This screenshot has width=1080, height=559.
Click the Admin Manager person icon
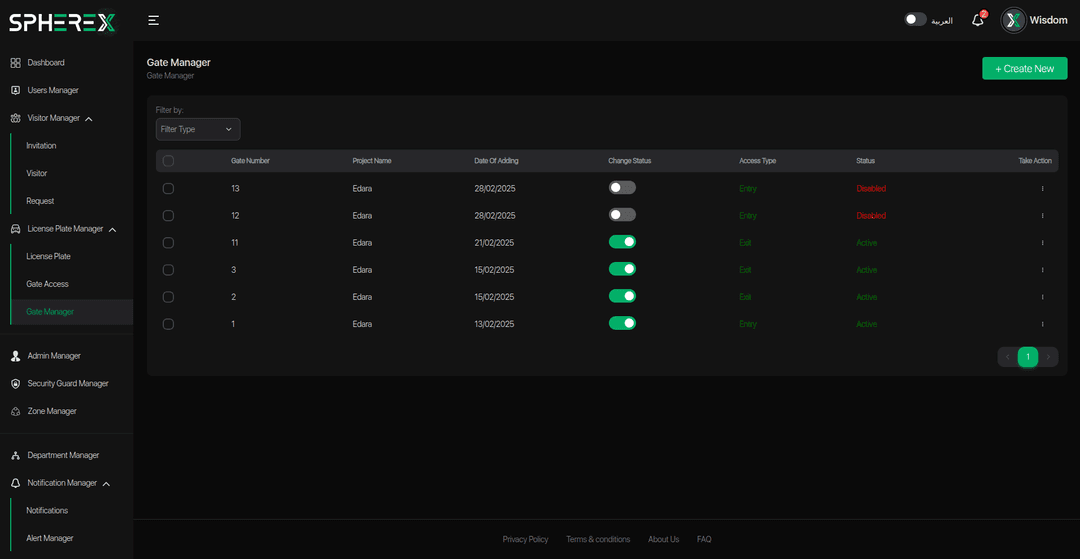15,356
